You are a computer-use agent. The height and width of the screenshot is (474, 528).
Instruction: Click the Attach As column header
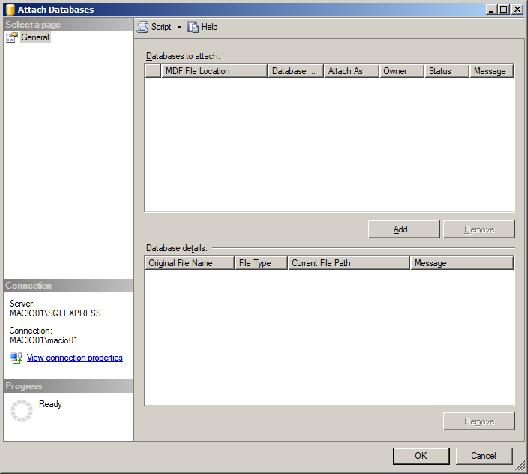coord(351,71)
